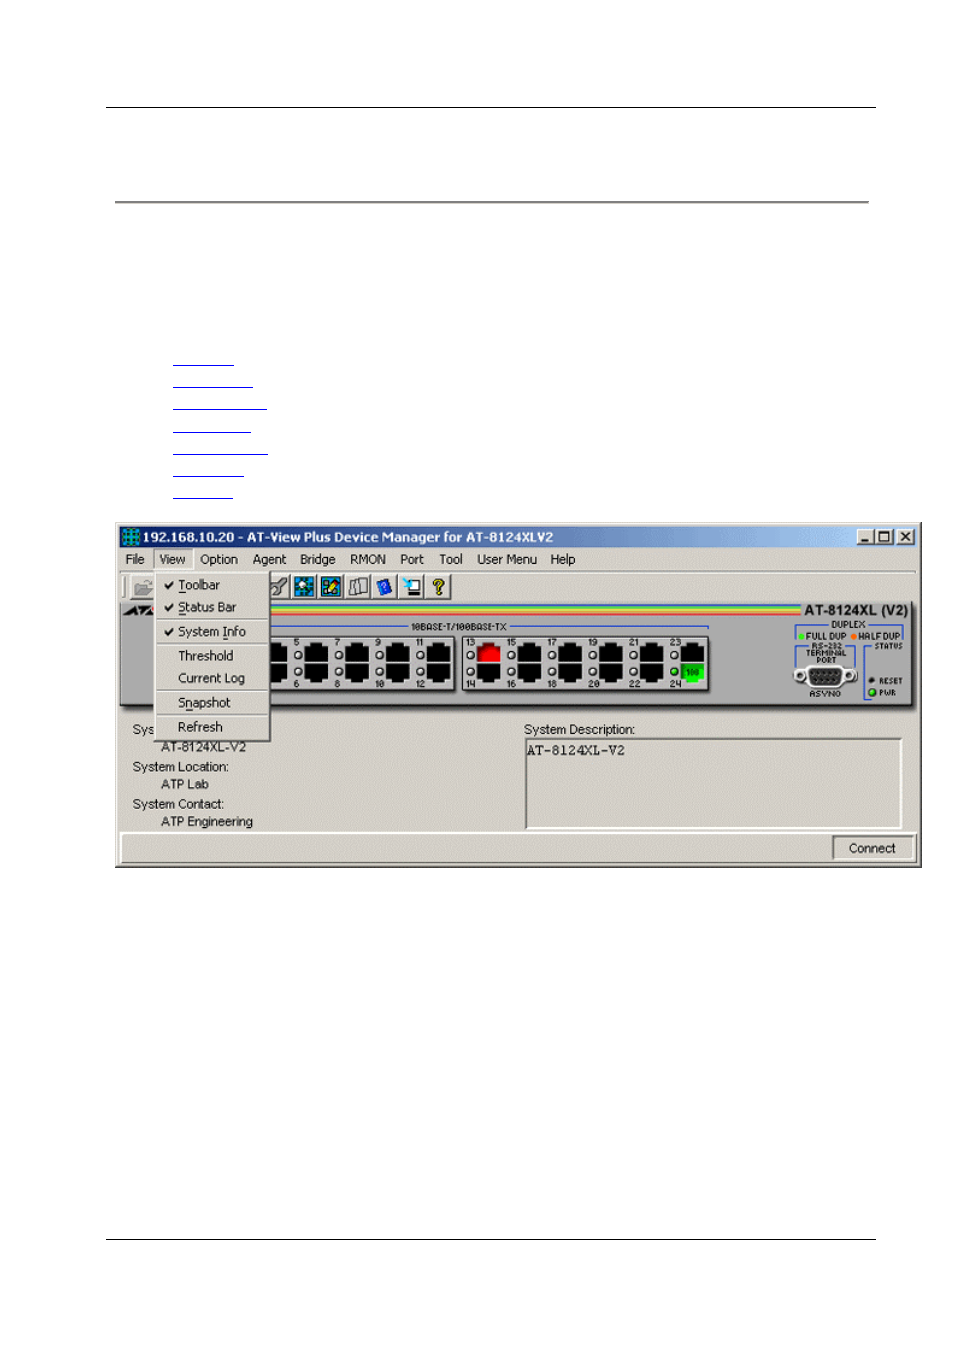Image resolution: width=954 pixels, height=1350 pixels.
Task: Open the User Menu menu
Action: coord(507,559)
